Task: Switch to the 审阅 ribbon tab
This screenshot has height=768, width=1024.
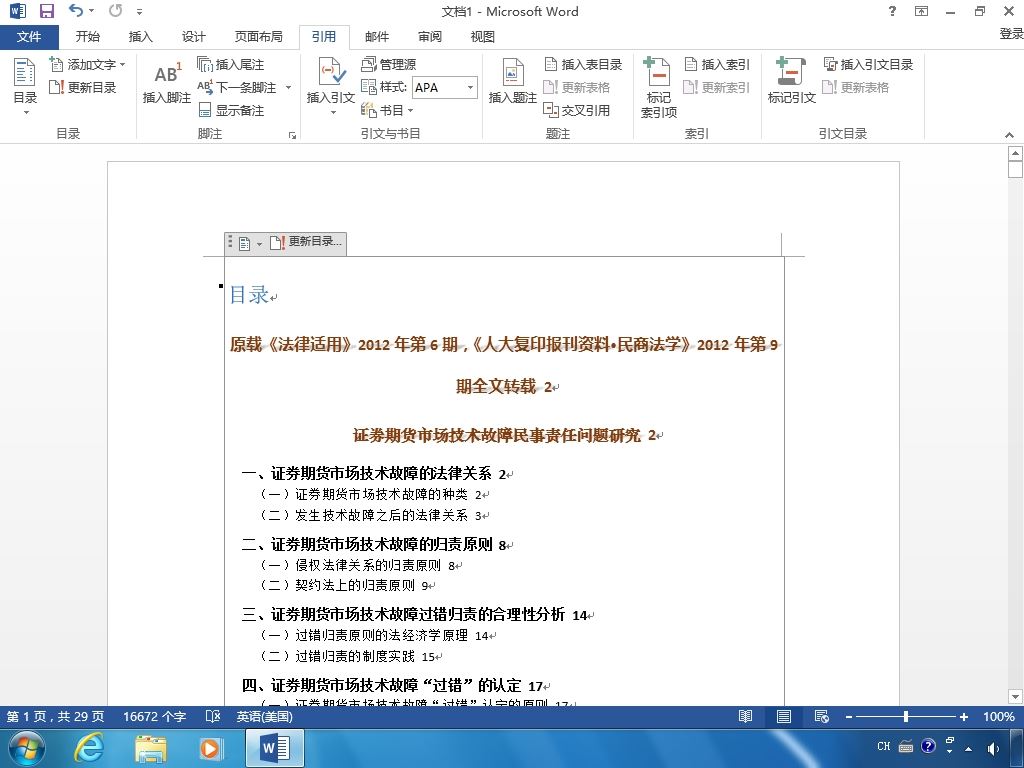Action: [430, 37]
